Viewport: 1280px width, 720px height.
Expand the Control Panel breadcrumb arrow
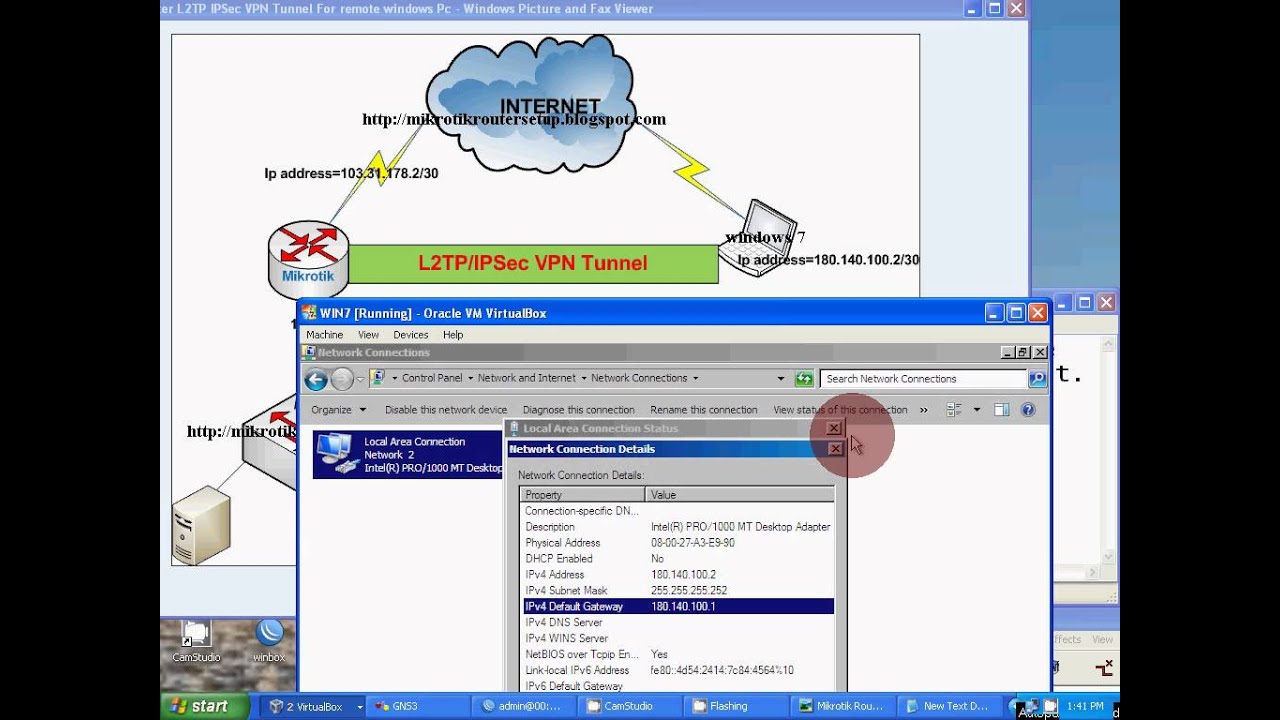470,378
